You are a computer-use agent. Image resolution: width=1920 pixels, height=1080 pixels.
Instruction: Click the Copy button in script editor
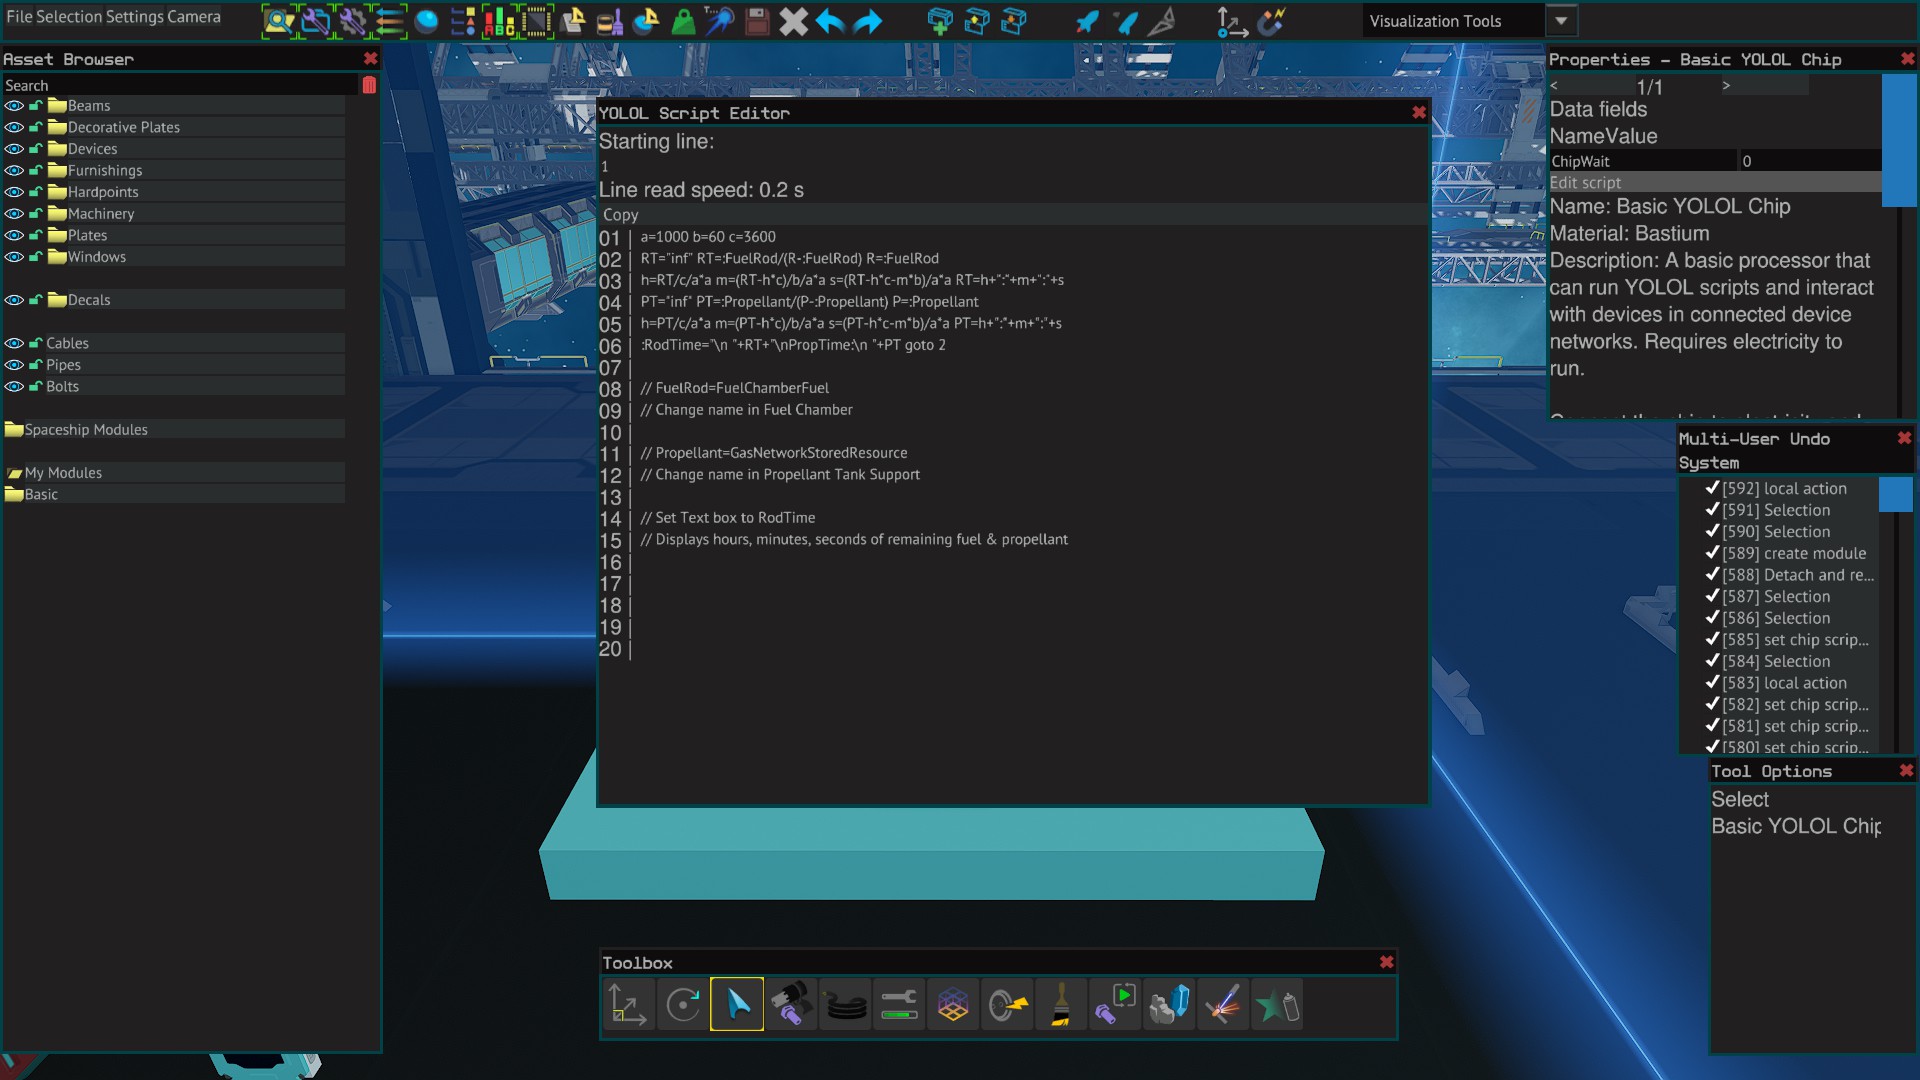point(620,215)
